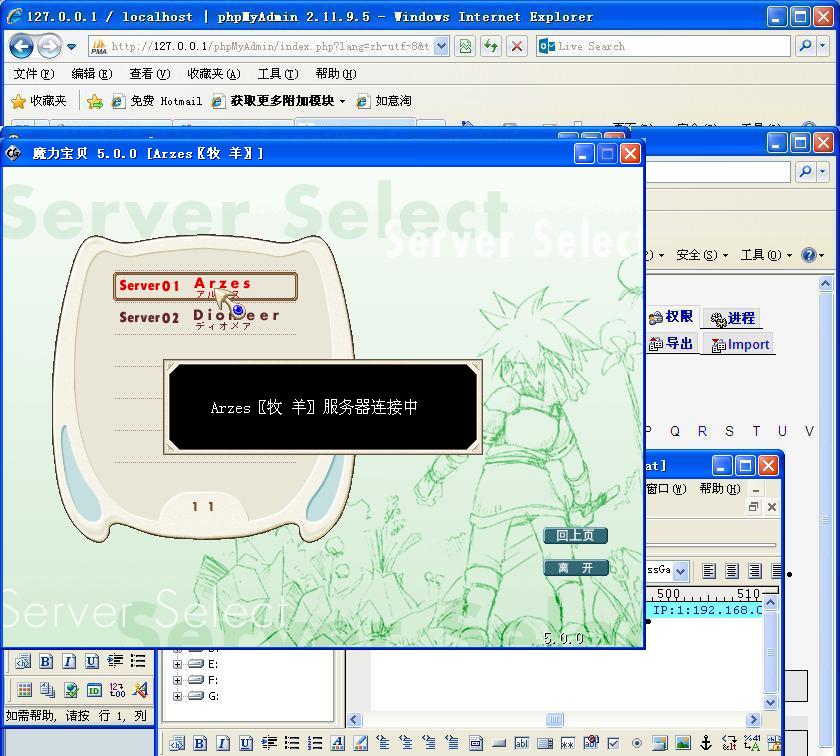
Task: Open the phpMyAdmin Import tab
Action: 740,345
